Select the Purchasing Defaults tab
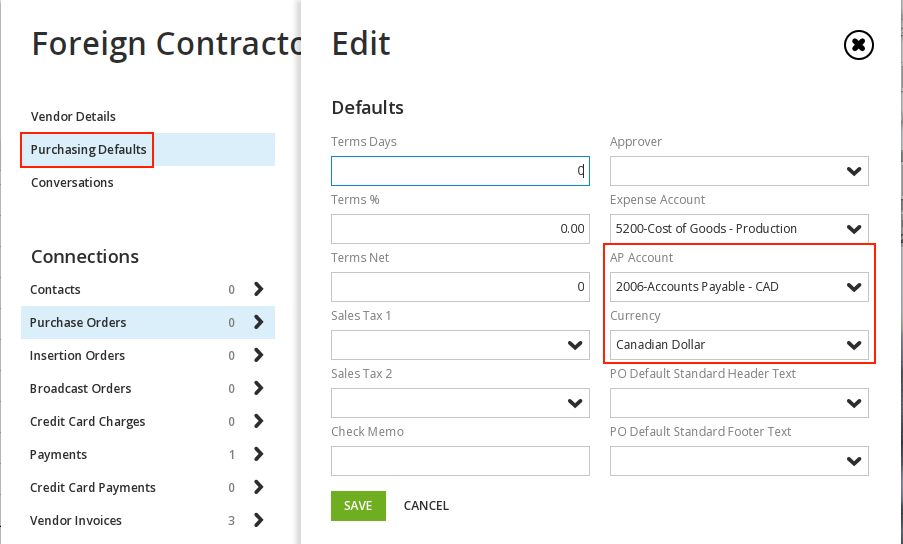 tap(88, 150)
